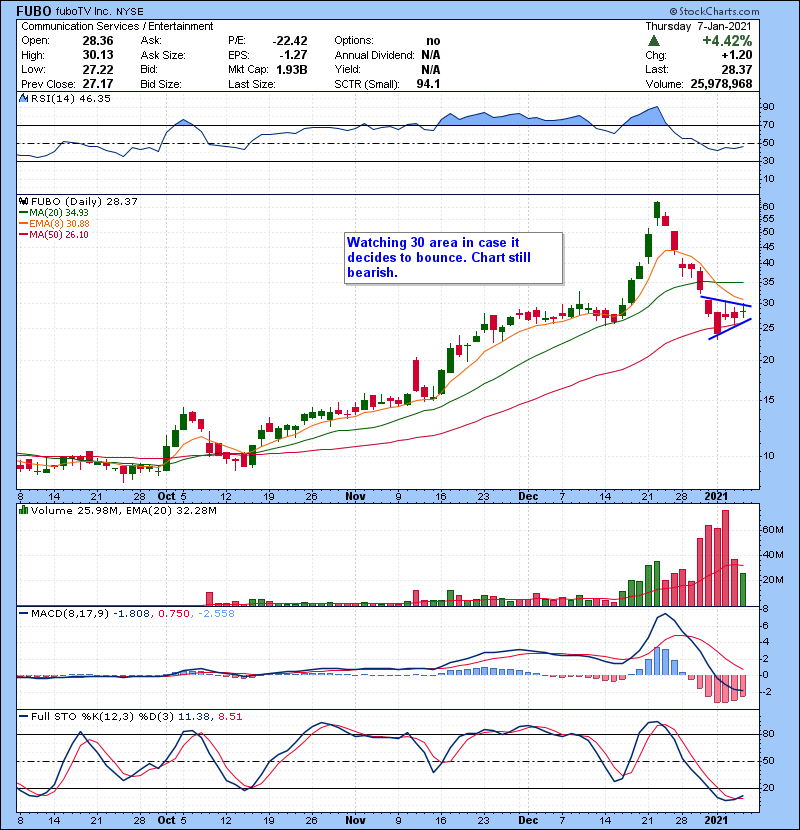Click the MACD signal value 0.750
Image resolution: width=800 pixels, height=830 pixels.
tap(174, 614)
